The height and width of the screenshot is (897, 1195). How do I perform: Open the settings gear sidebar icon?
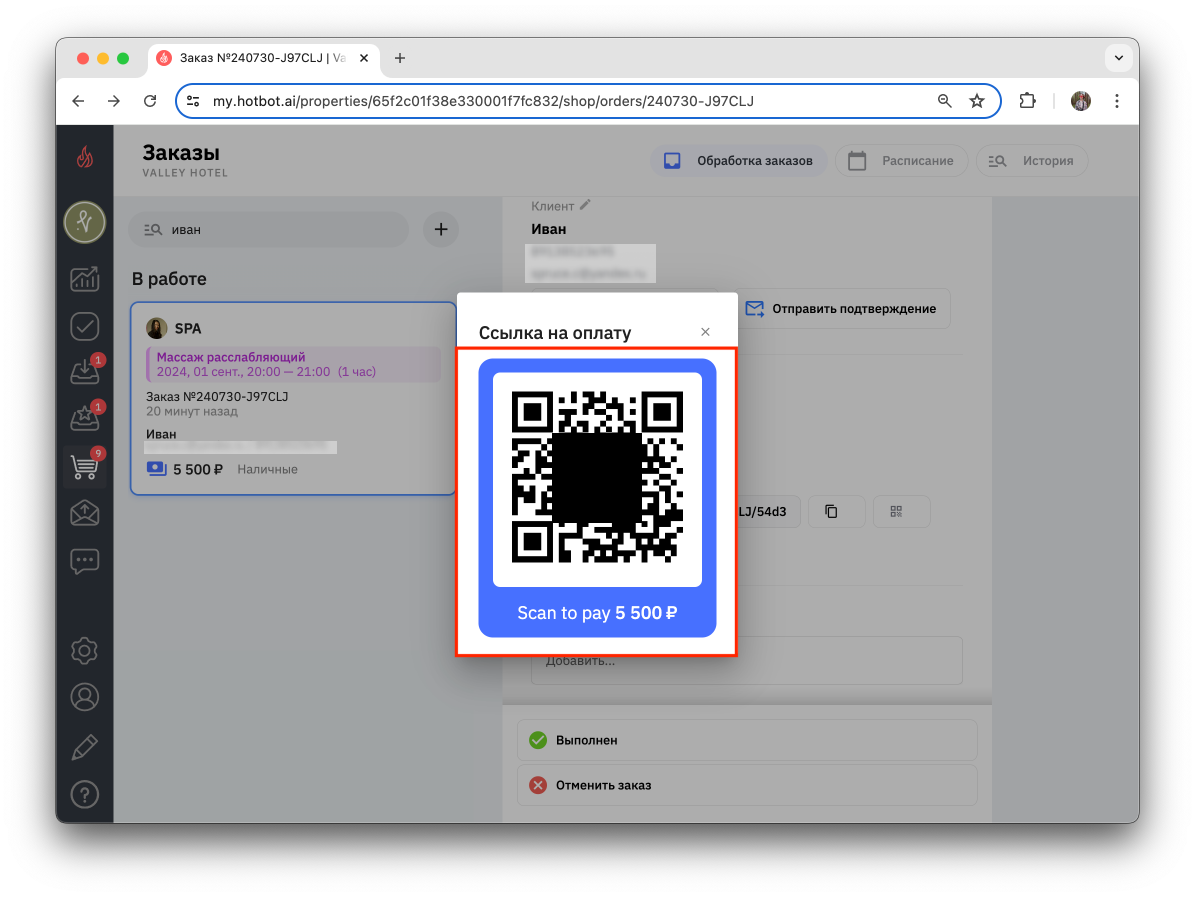pyautogui.click(x=85, y=650)
